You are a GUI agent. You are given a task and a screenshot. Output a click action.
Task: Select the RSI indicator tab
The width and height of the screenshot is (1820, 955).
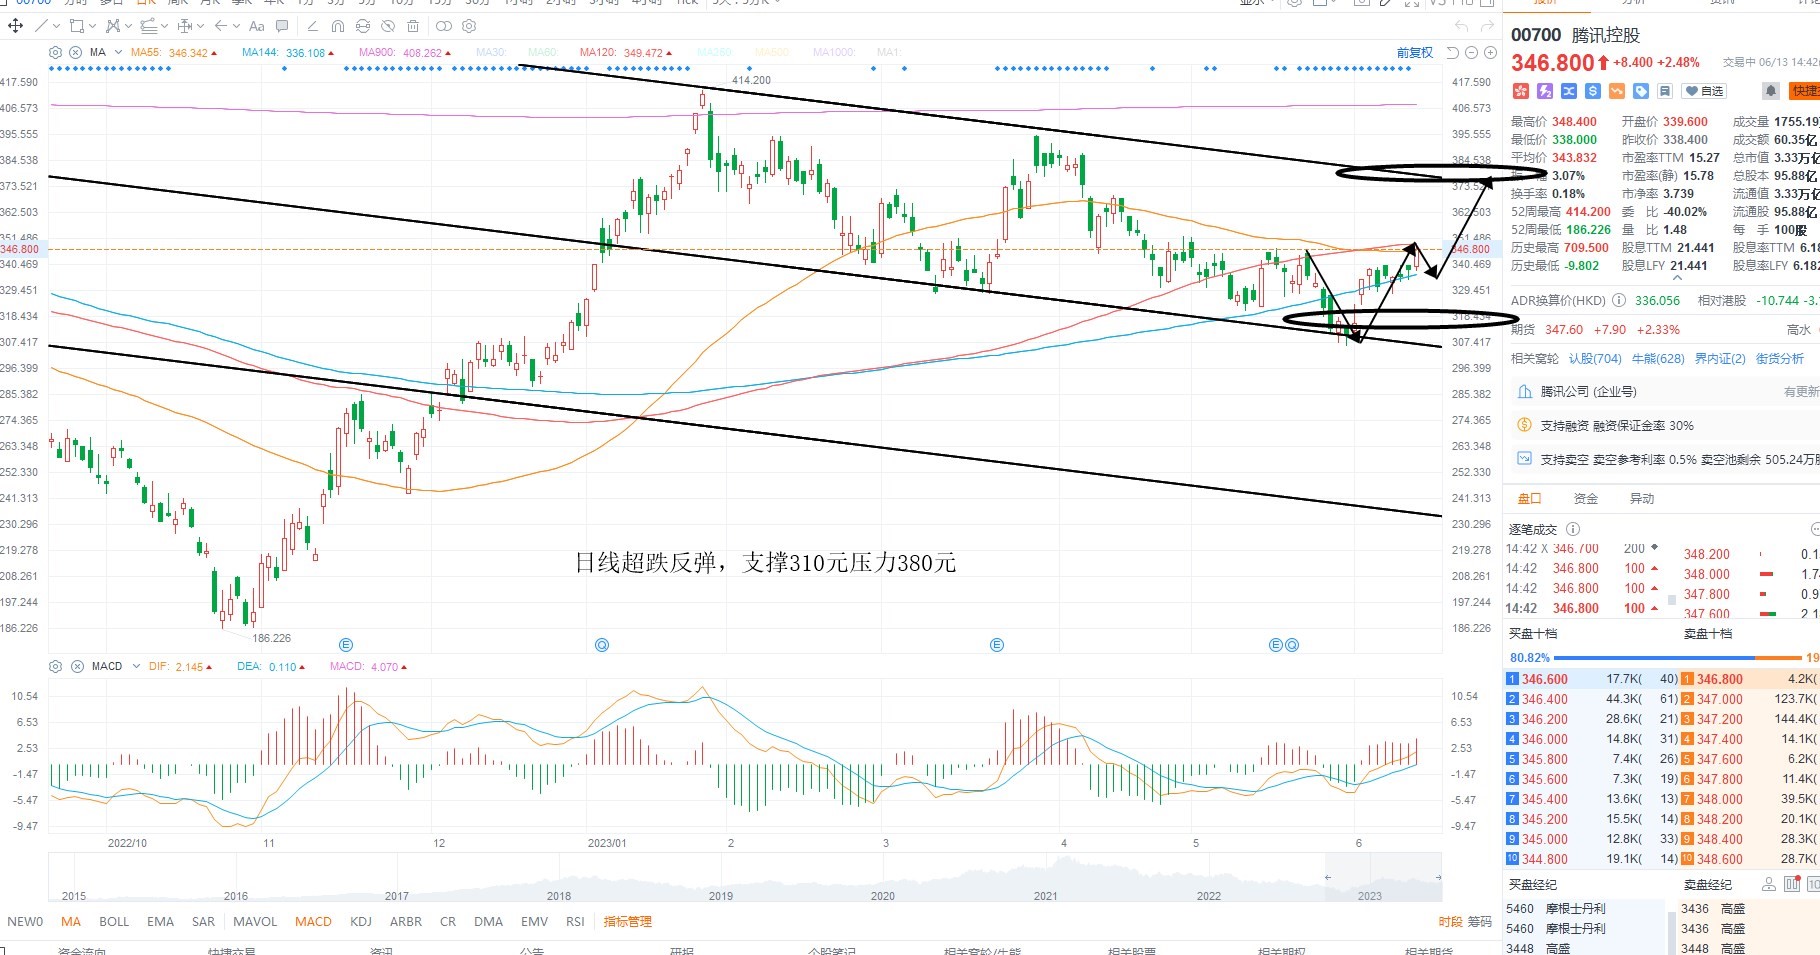point(575,922)
